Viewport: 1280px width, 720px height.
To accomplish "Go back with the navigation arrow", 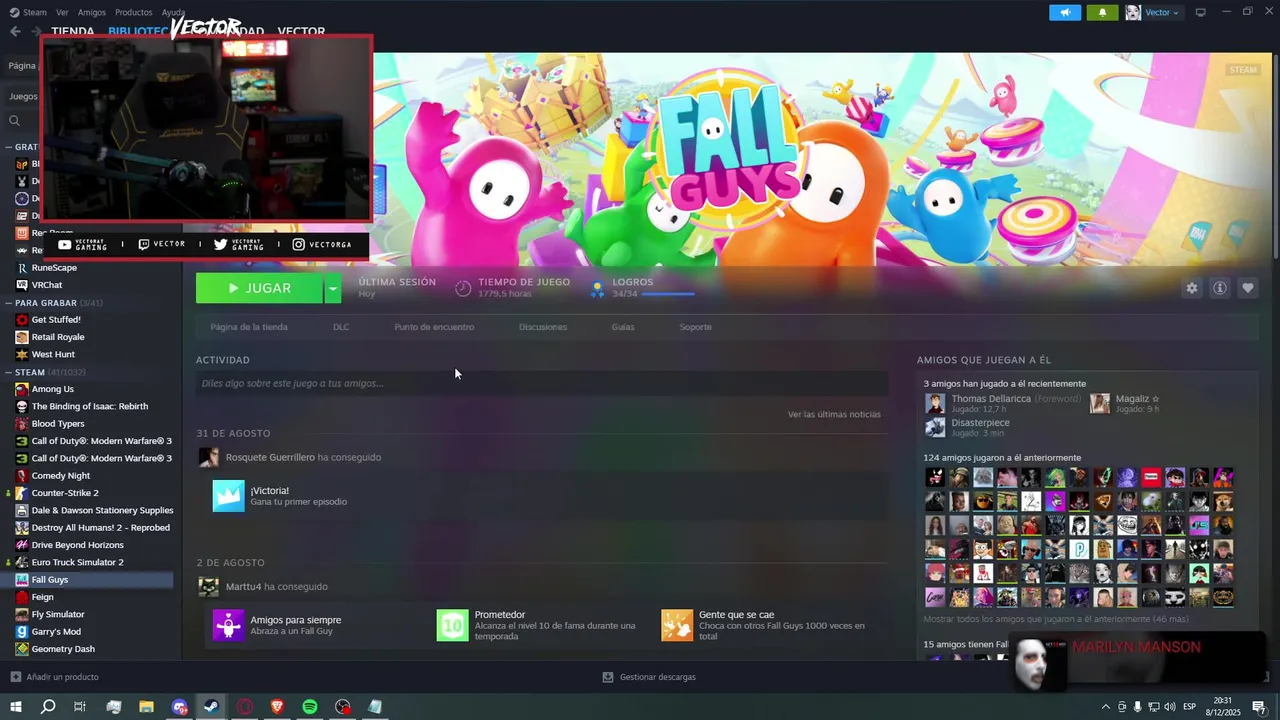I will [x=15, y=31].
